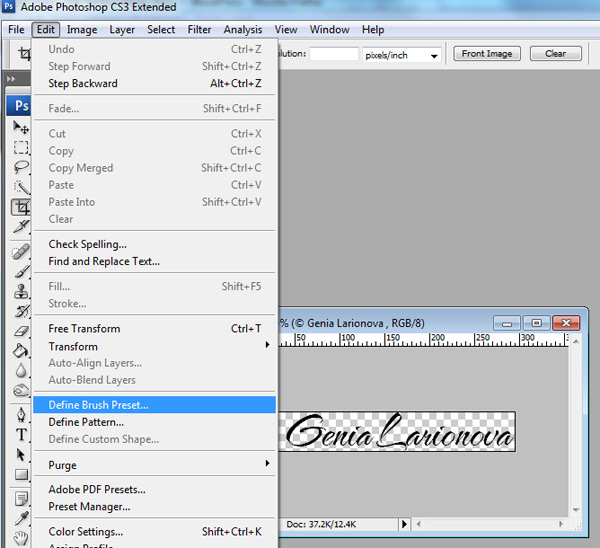Click the Doc: 37.2K/12.4K status text

coord(321,524)
